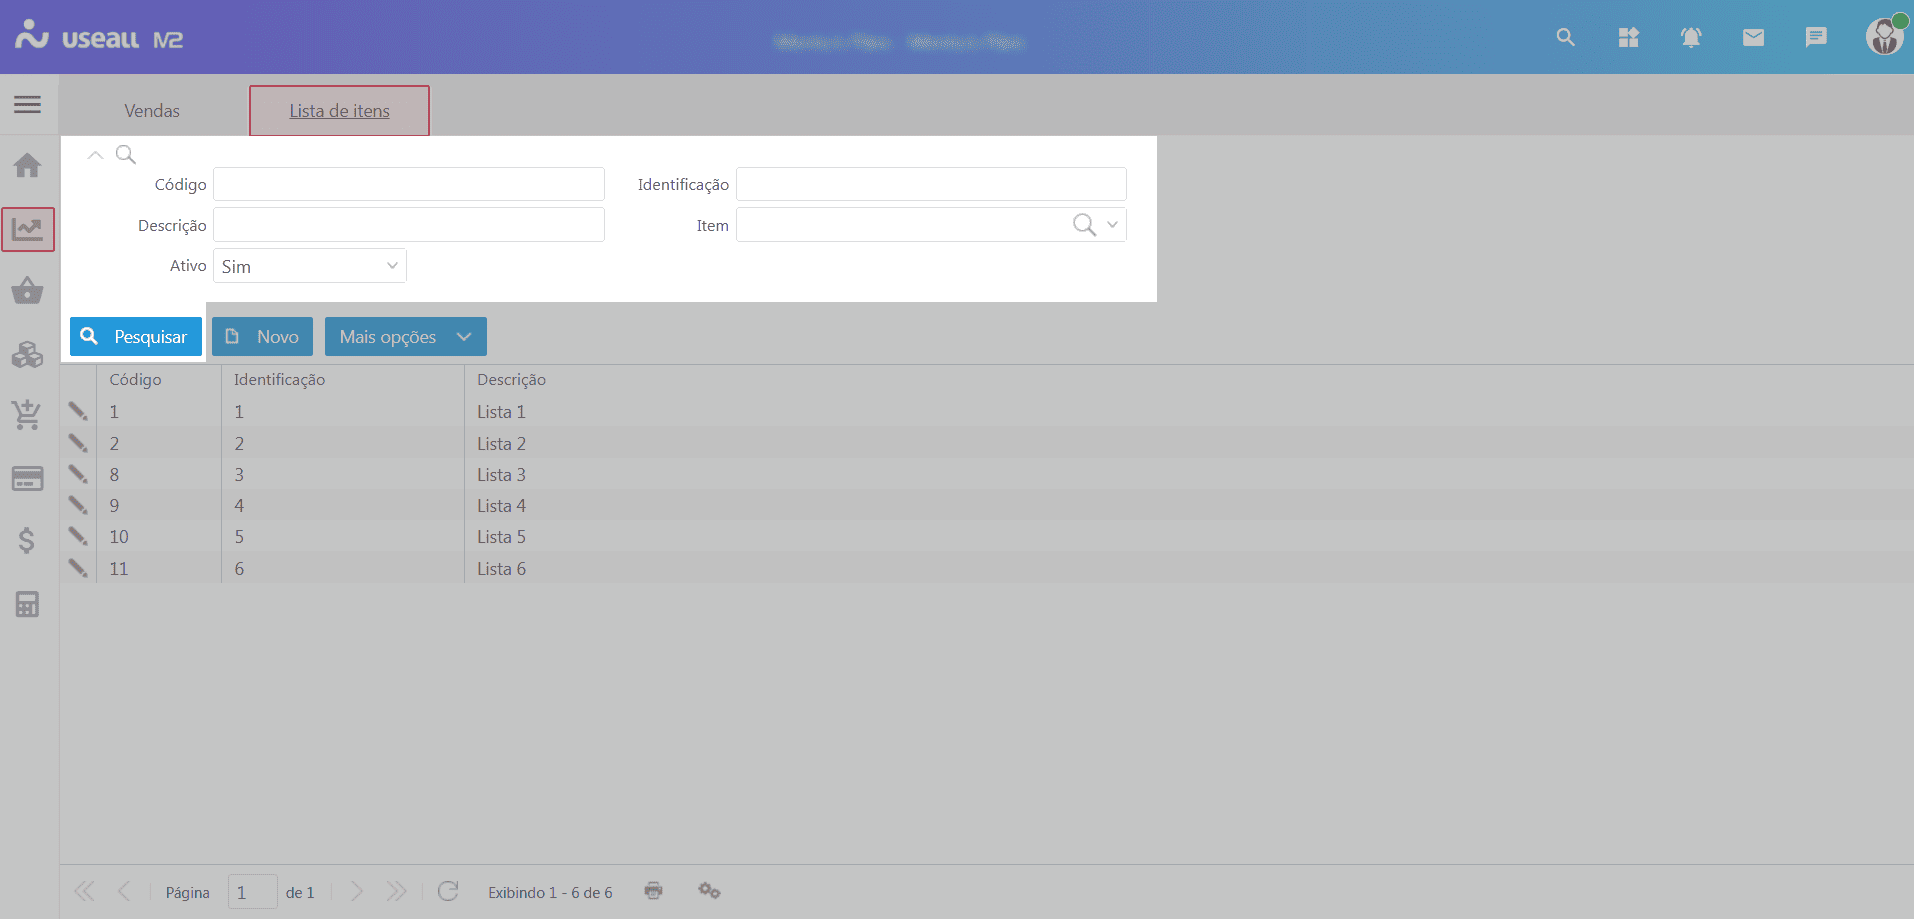Focus the Descrição input field
Viewport: 1914px width, 919px height.
(x=408, y=225)
